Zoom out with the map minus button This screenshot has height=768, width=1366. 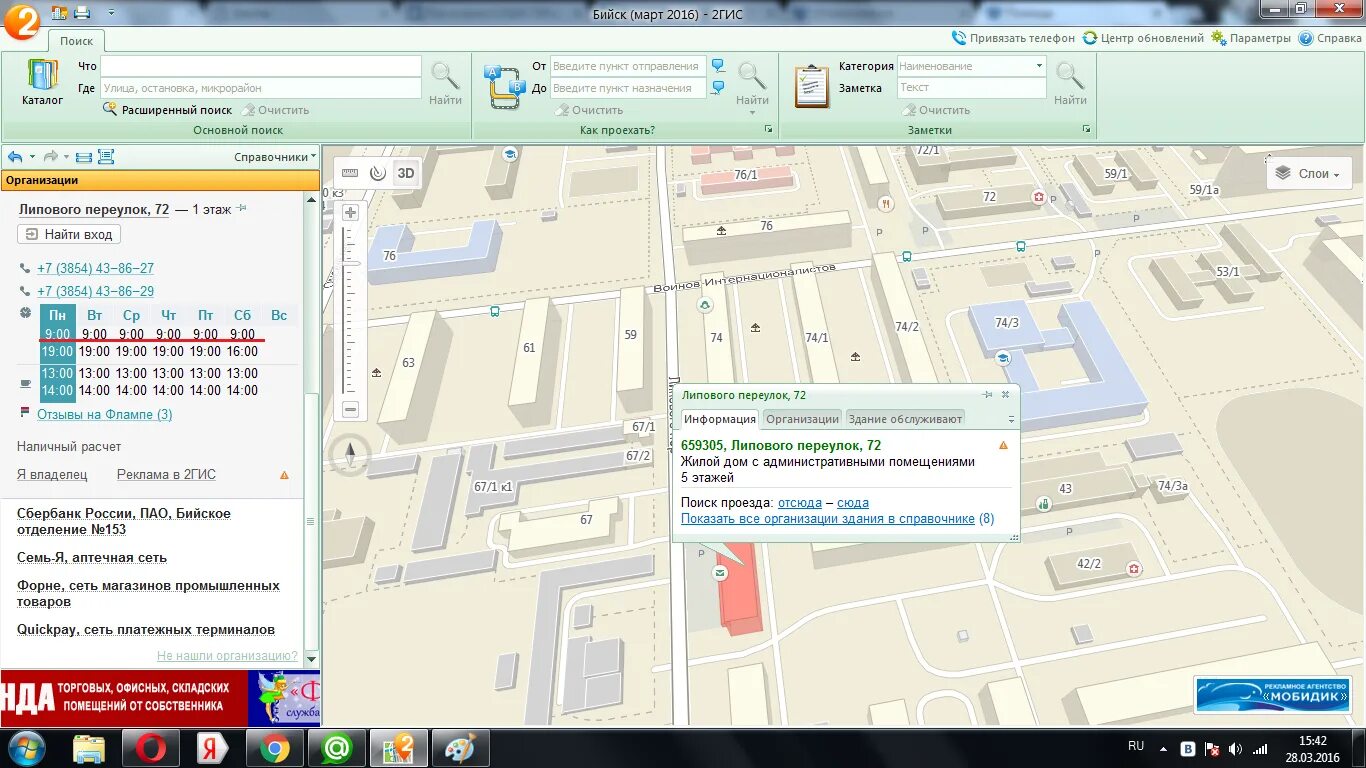click(350, 409)
